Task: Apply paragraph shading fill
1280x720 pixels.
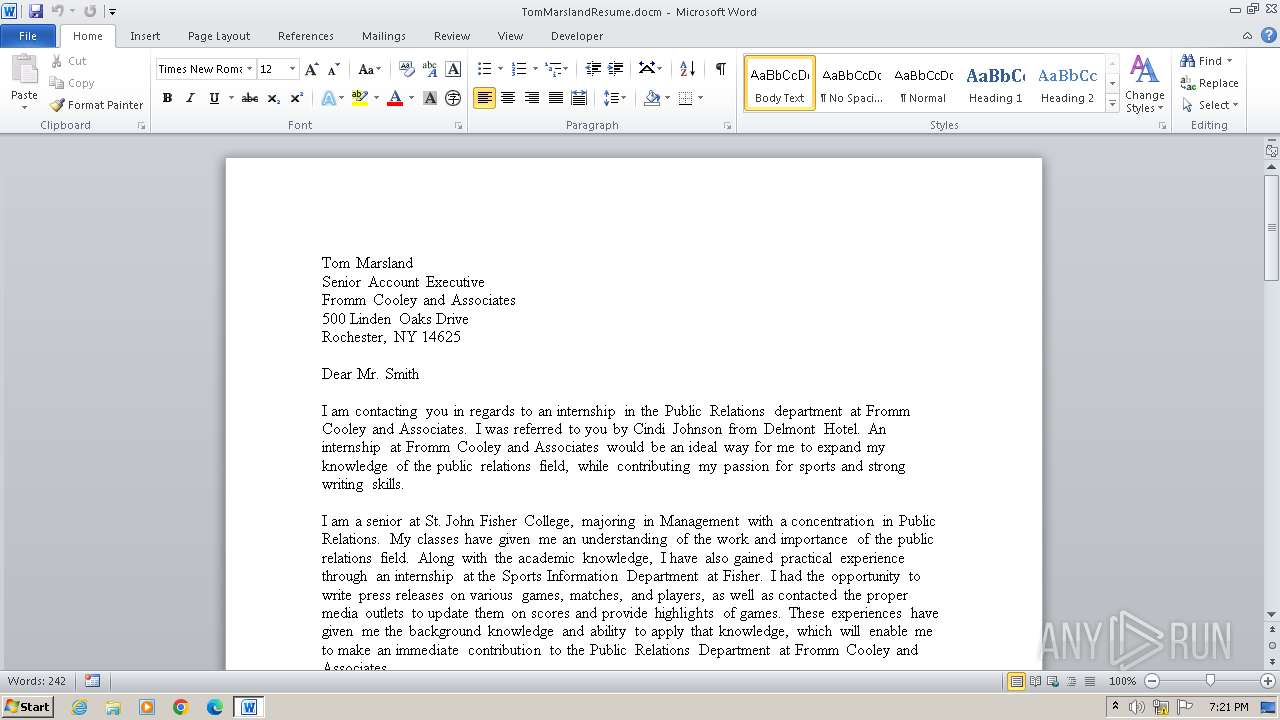Action: (x=652, y=98)
